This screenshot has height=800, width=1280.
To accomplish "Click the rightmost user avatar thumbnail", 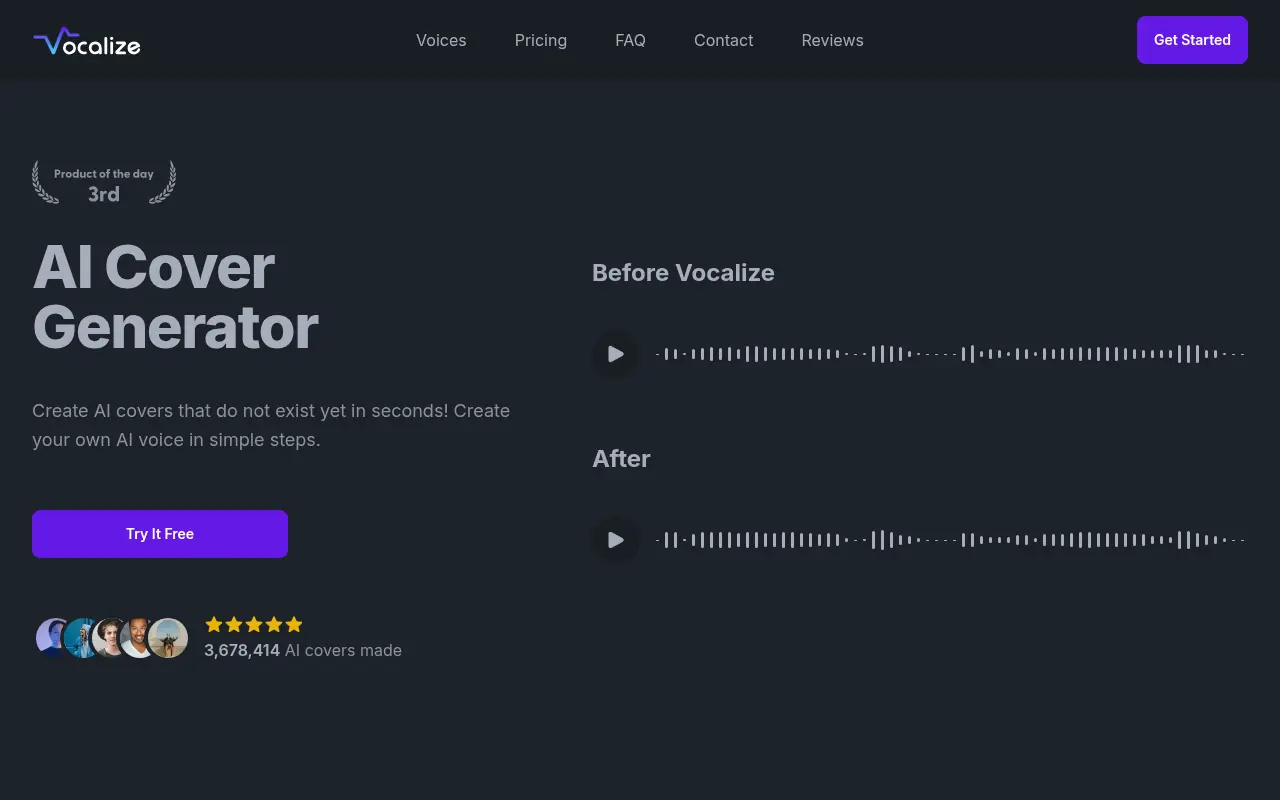I will (x=169, y=637).
